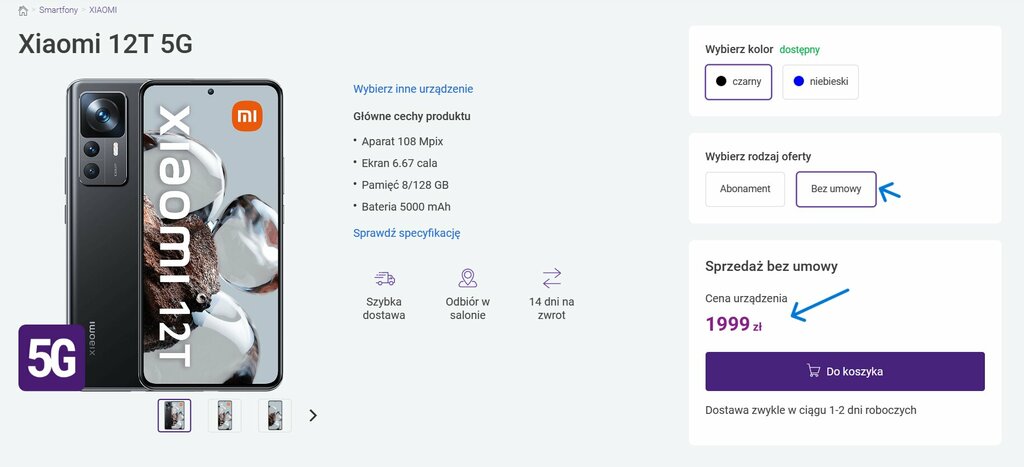Click the cart icon in Do koszyka
The width and height of the screenshot is (1024, 467).
[x=814, y=371]
